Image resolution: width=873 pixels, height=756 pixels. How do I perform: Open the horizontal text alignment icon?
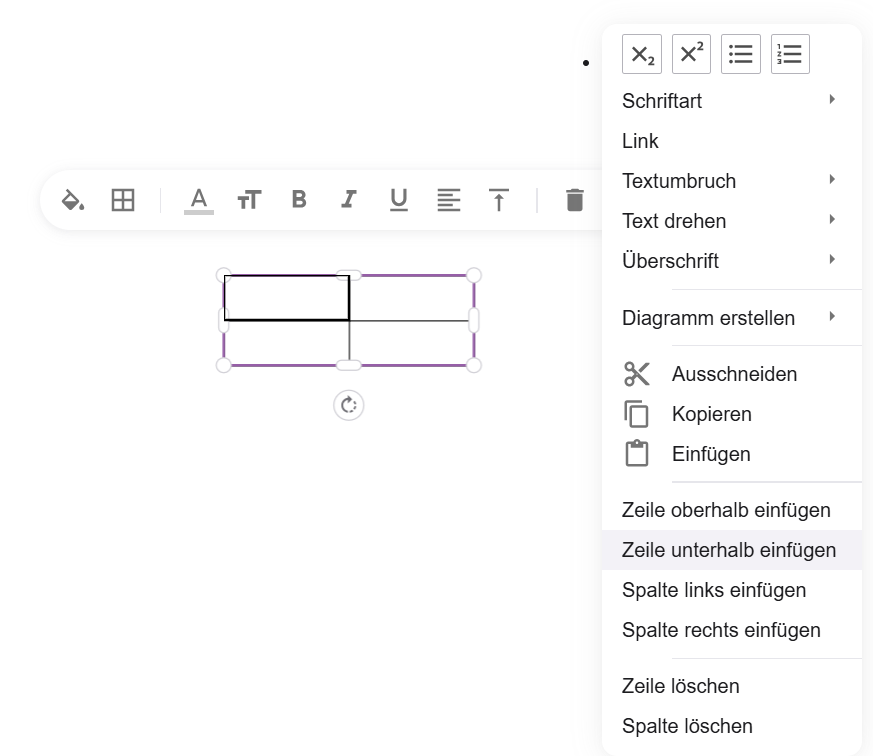tap(449, 200)
